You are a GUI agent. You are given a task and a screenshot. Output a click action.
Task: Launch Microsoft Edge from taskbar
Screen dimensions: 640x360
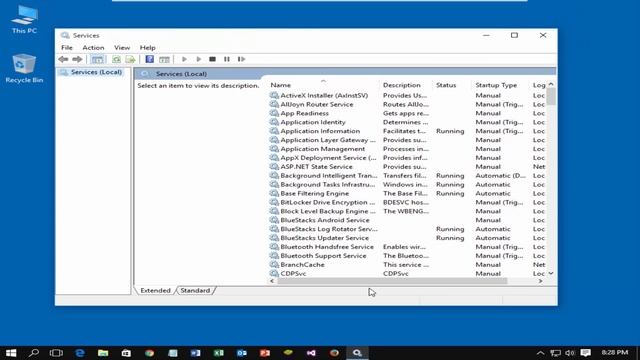coord(80,353)
